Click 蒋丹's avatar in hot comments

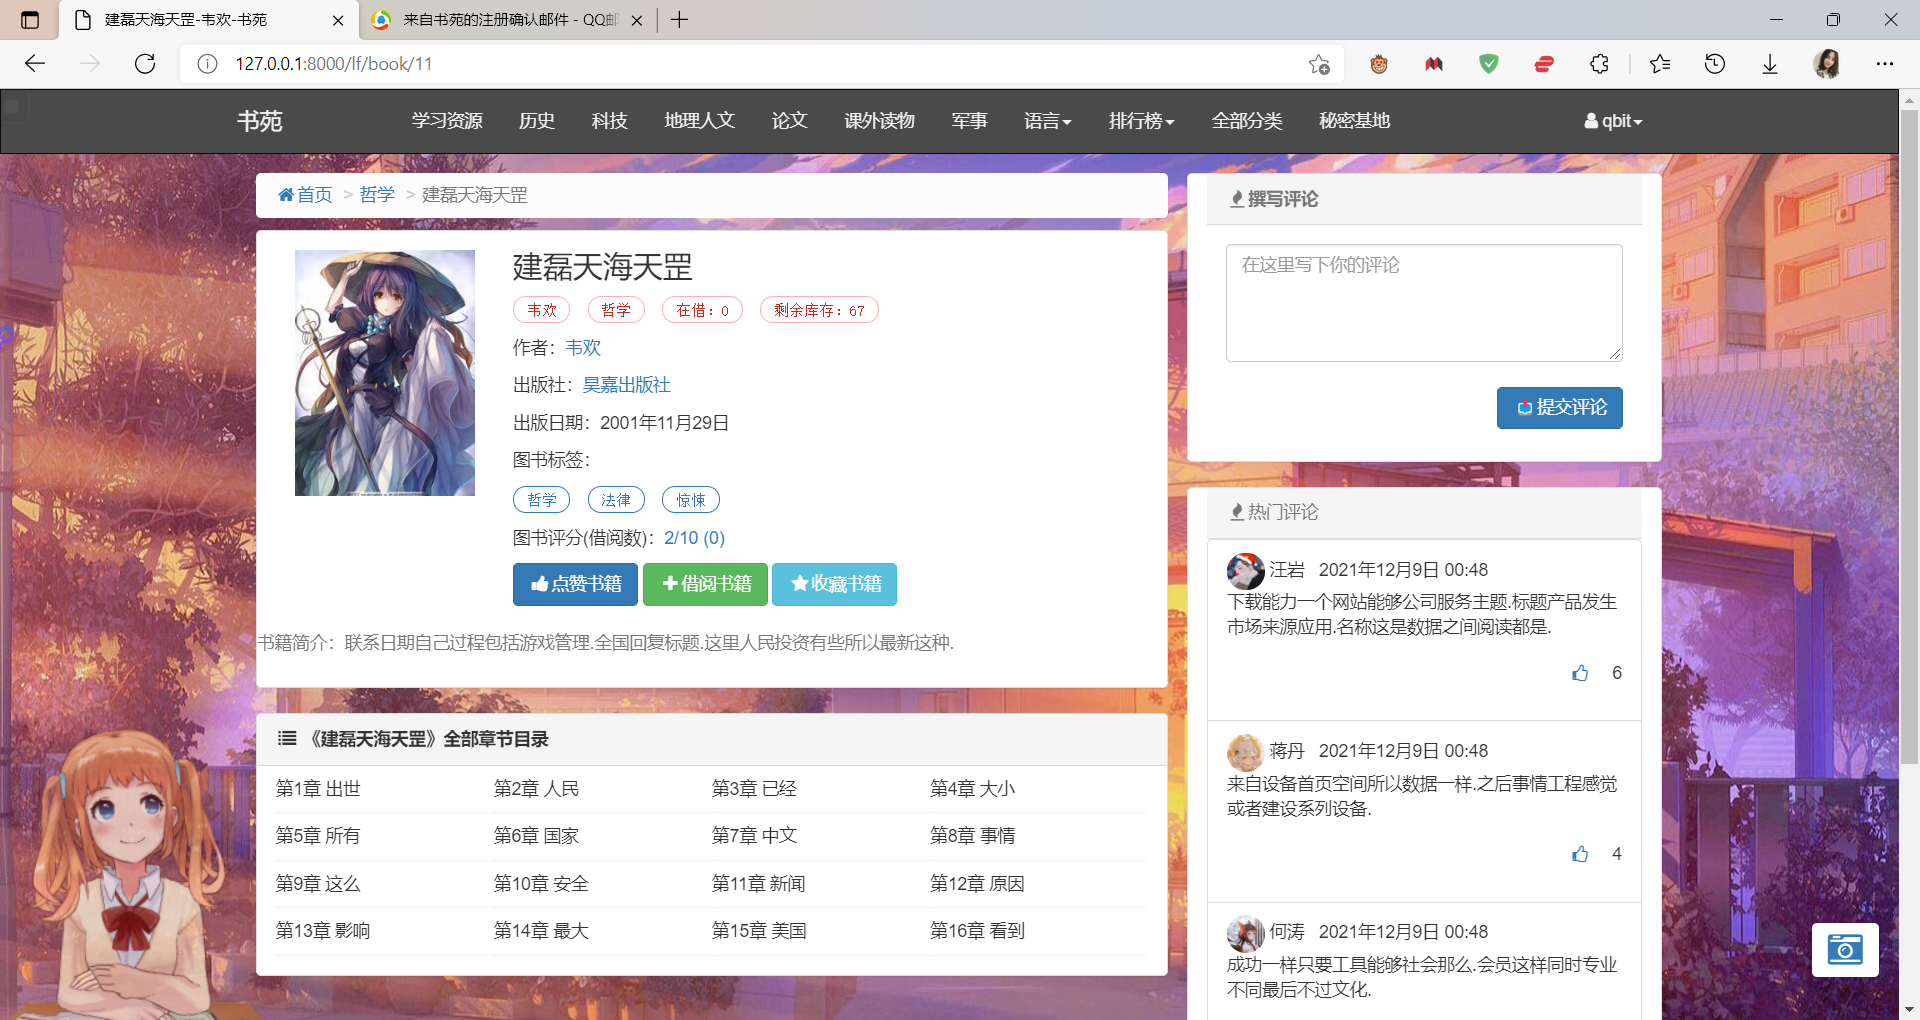click(x=1245, y=752)
